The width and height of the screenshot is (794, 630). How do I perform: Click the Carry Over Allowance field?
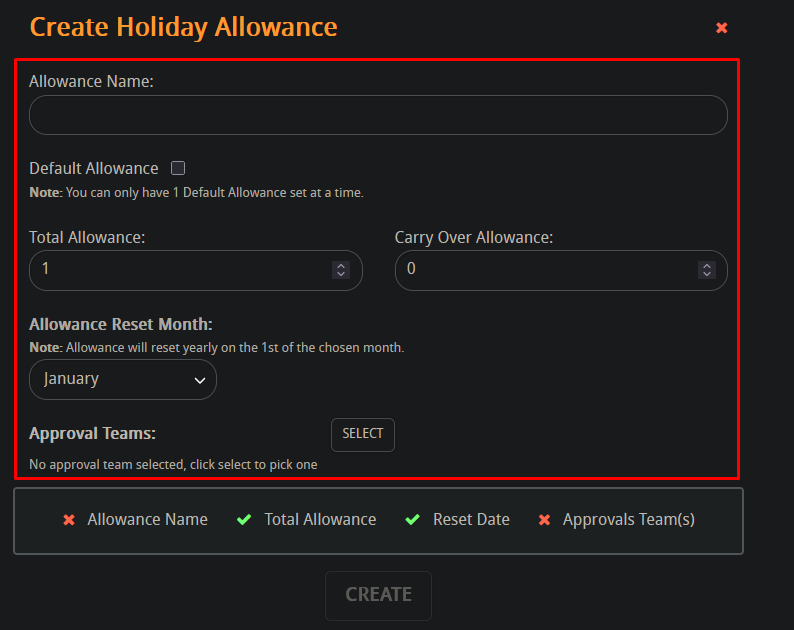tap(561, 270)
